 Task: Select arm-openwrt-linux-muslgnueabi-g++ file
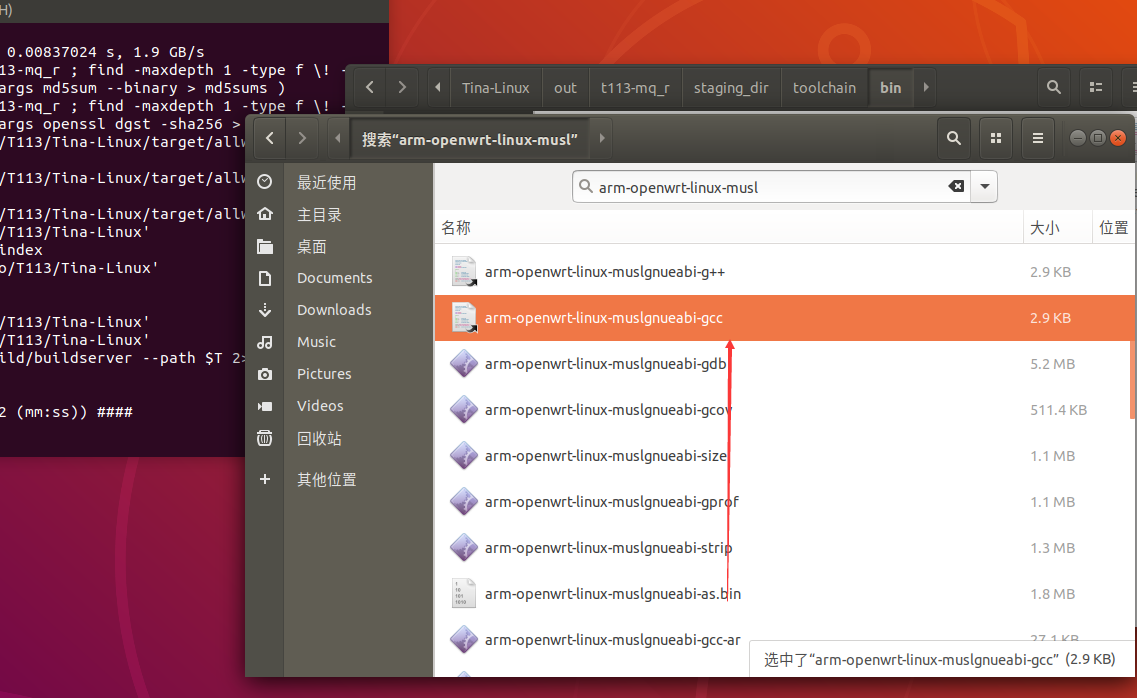(x=785, y=272)
